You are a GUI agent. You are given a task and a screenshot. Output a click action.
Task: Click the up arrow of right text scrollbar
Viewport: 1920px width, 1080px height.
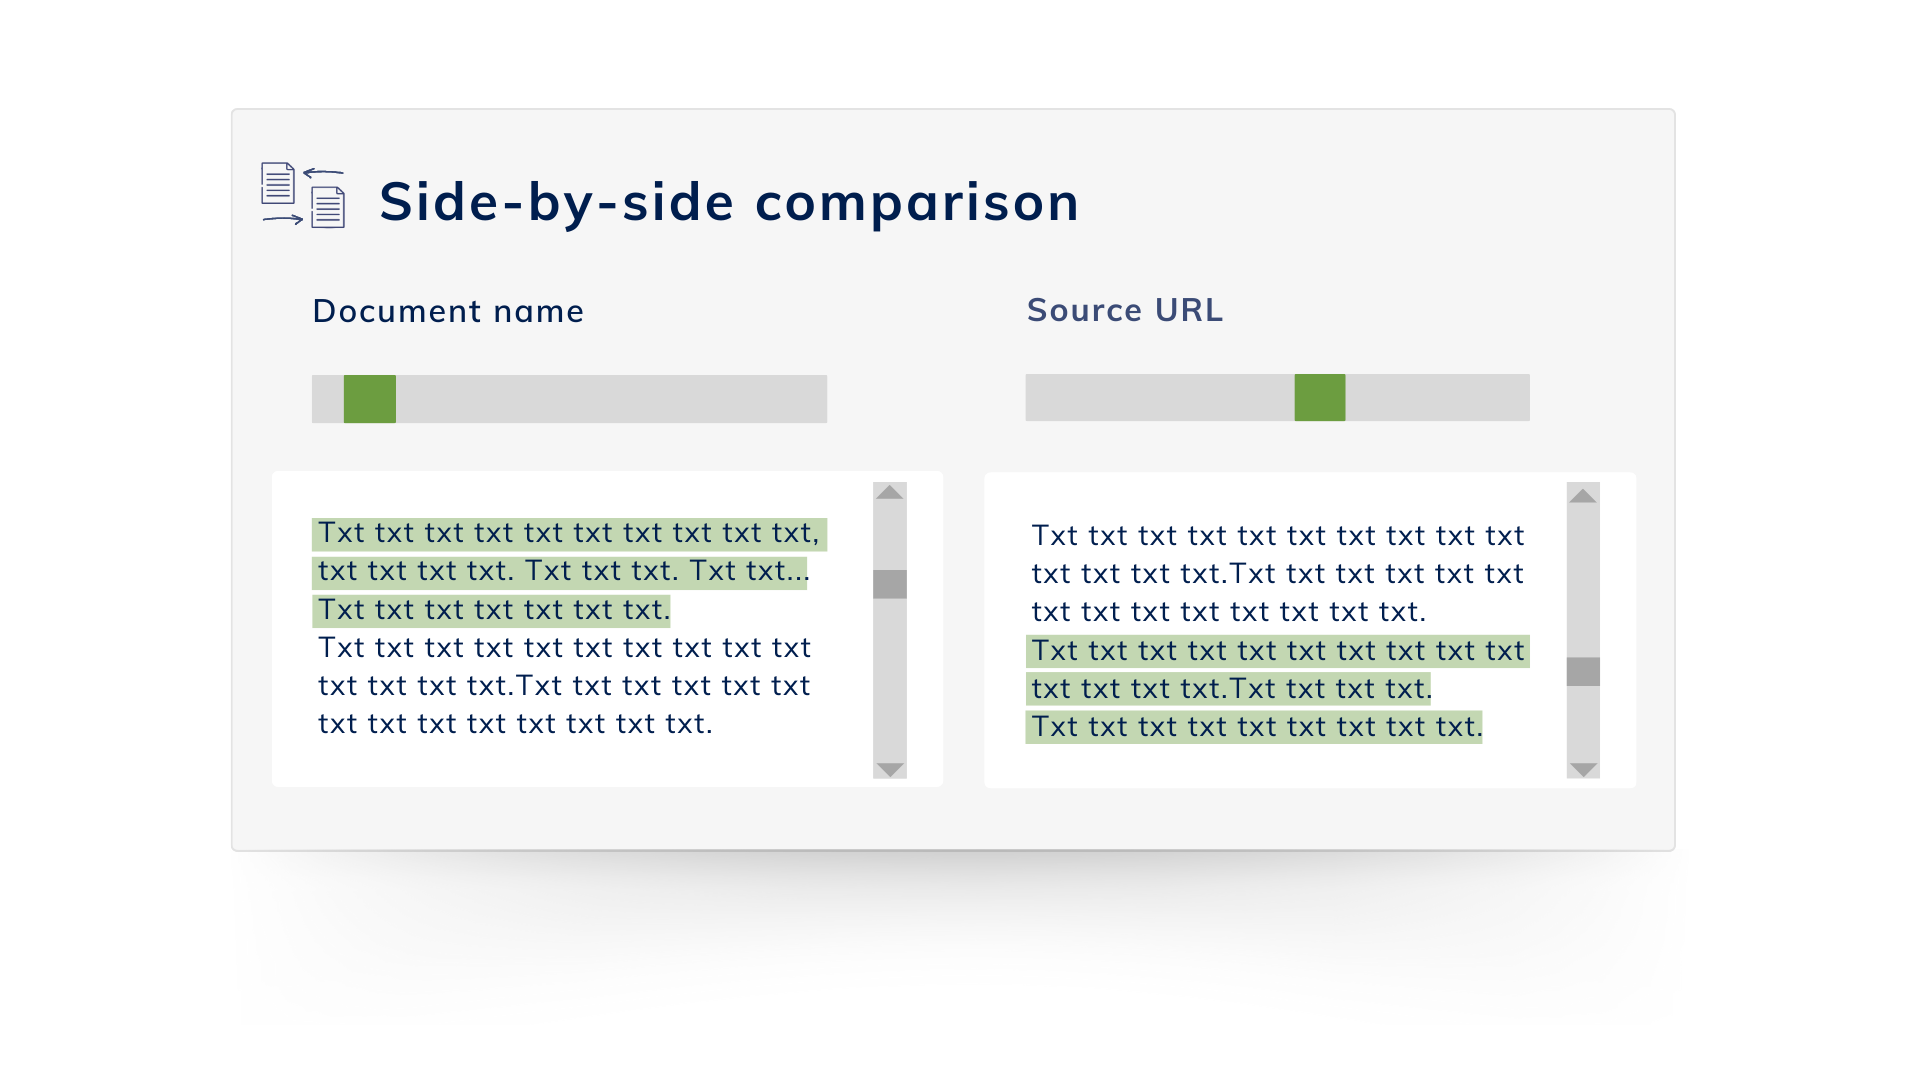[1583, 495]
